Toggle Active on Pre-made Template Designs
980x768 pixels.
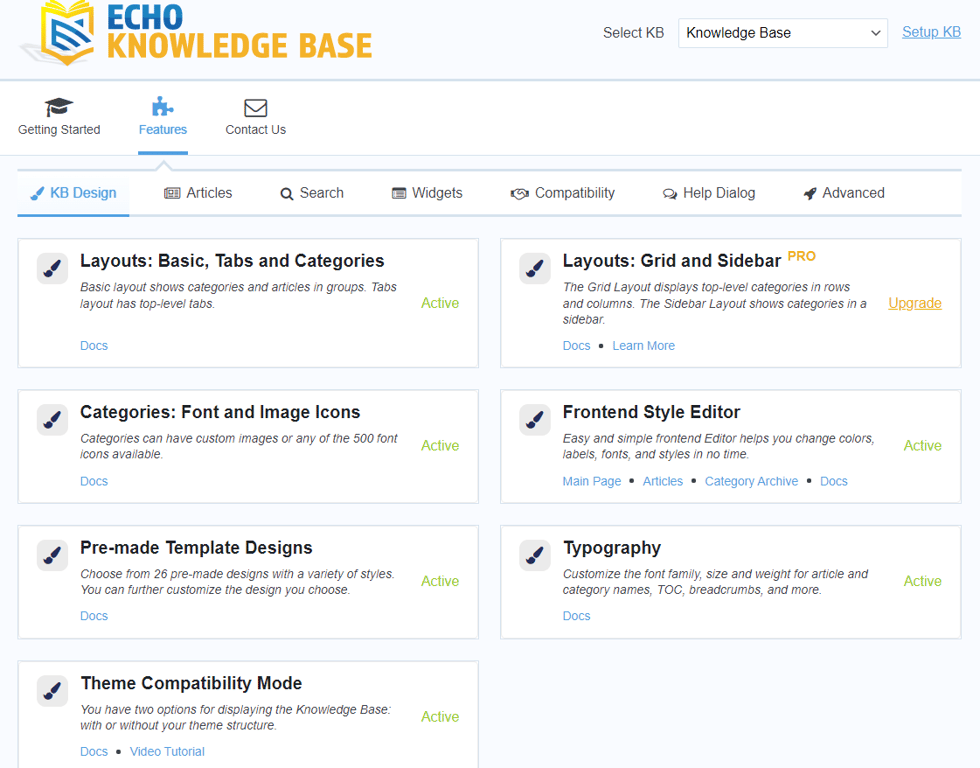[440, 581]
